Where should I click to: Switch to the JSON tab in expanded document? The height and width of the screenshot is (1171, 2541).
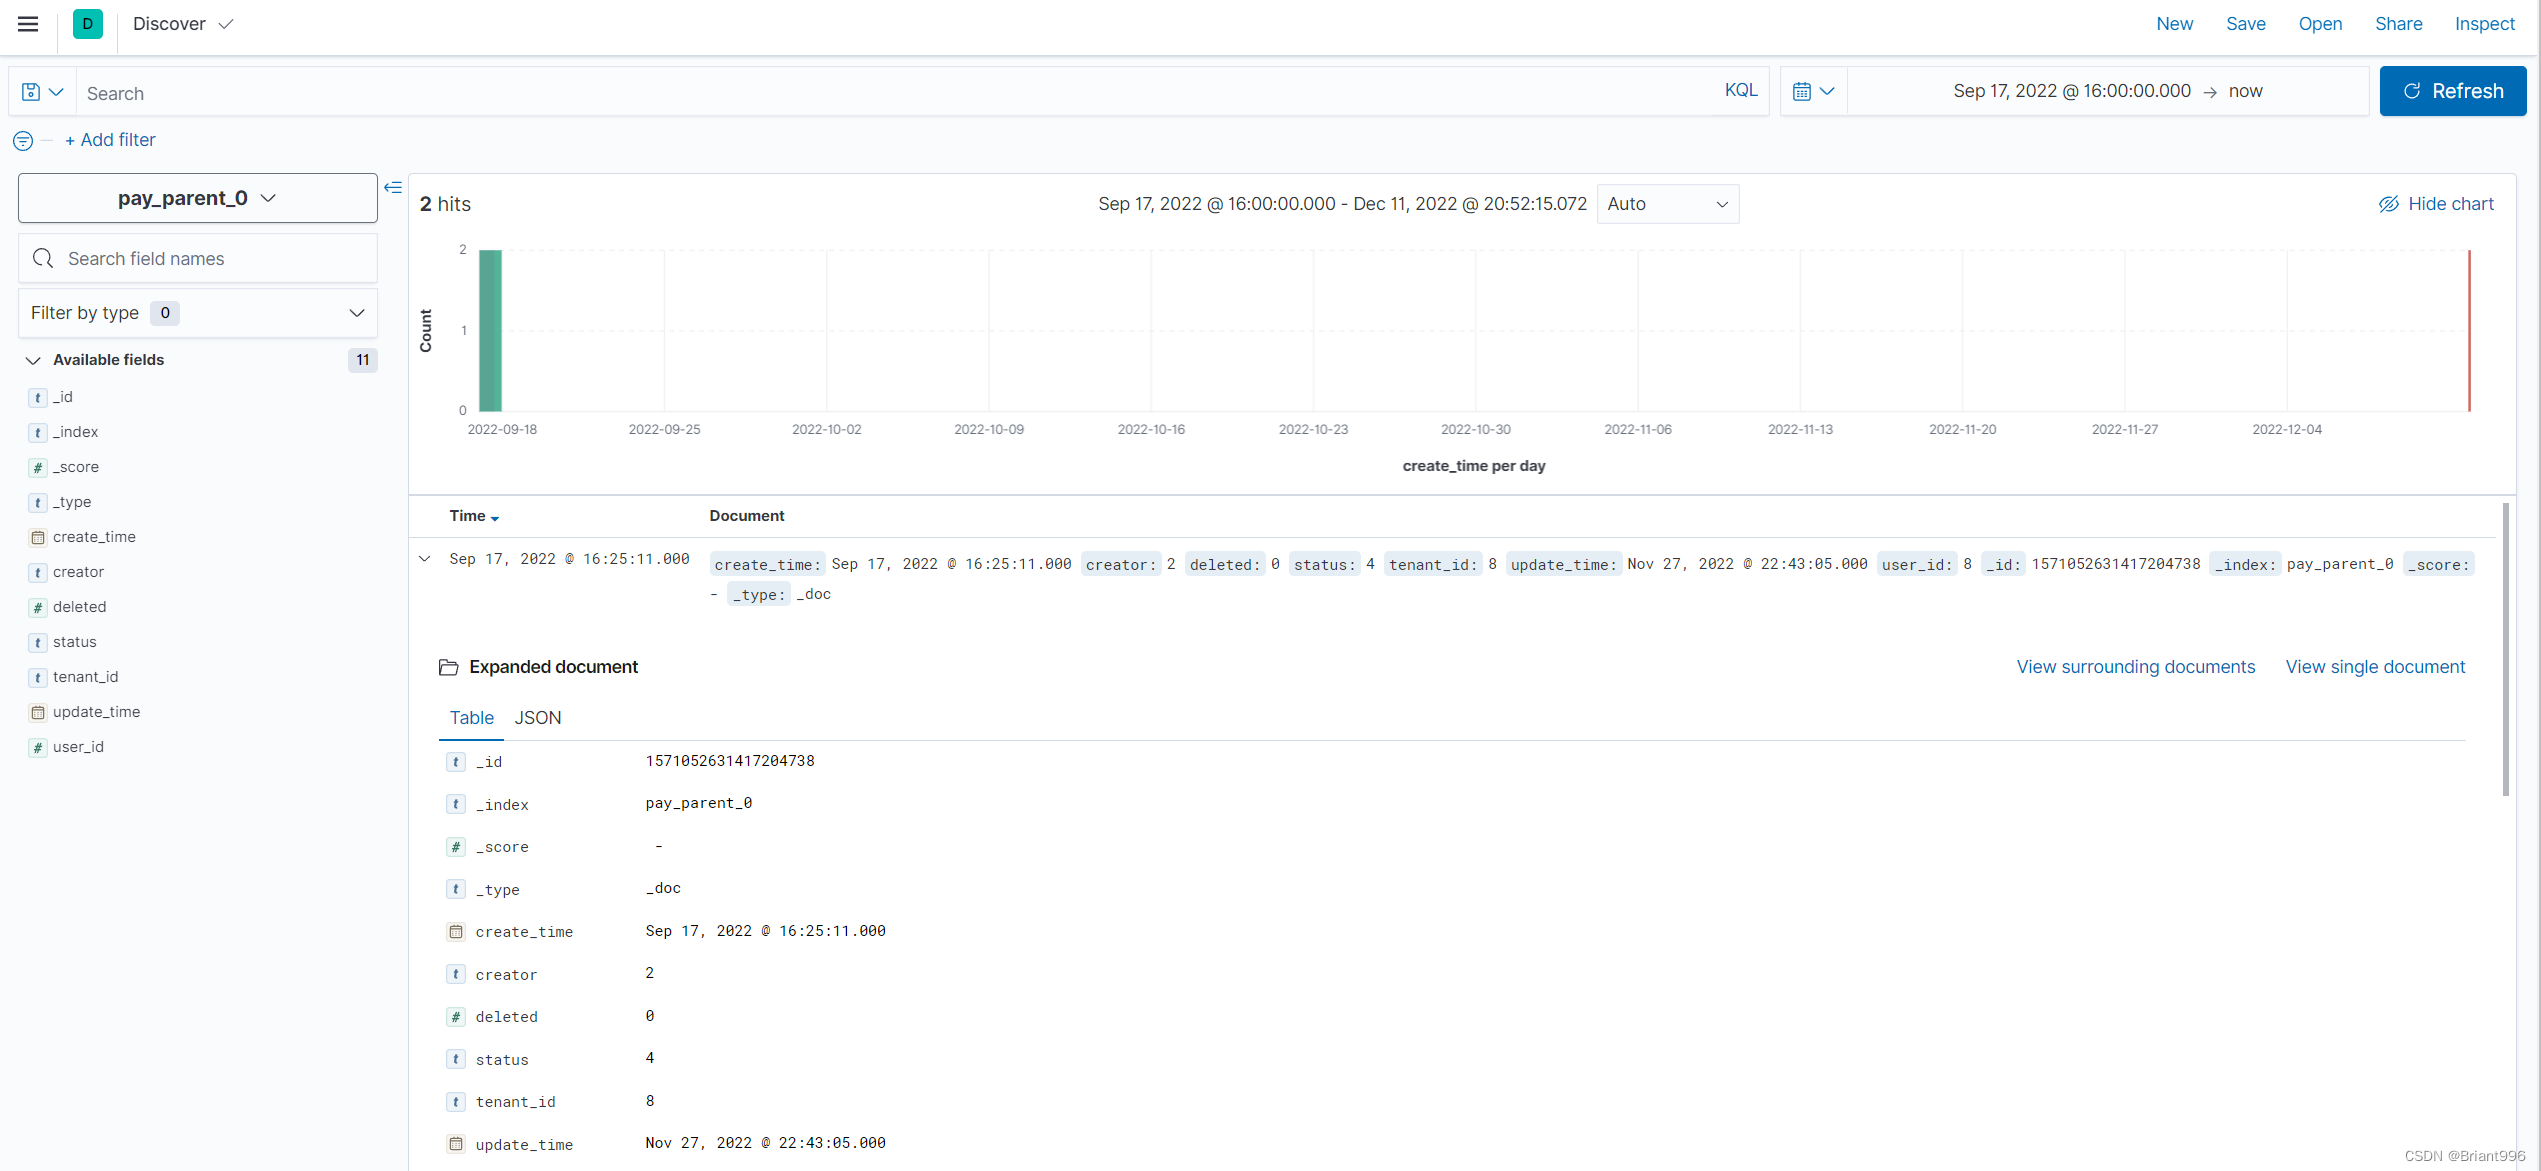(538, 718)
